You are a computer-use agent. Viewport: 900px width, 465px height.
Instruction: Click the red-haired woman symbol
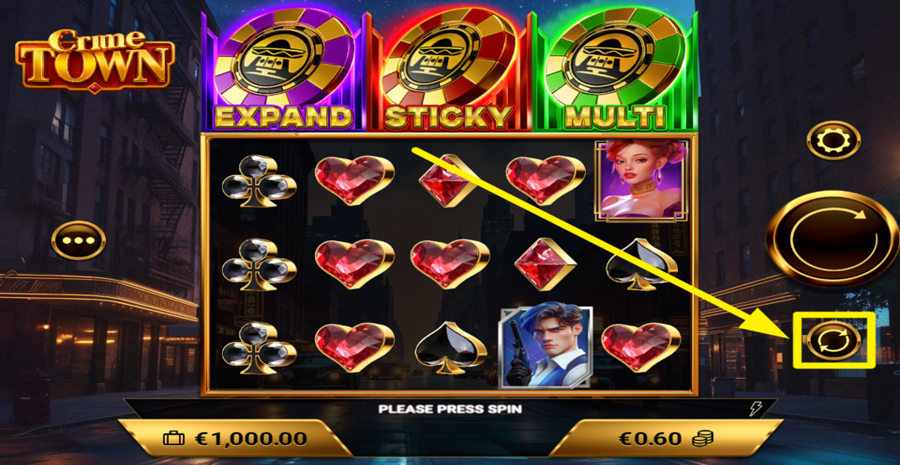coord(641,180)
